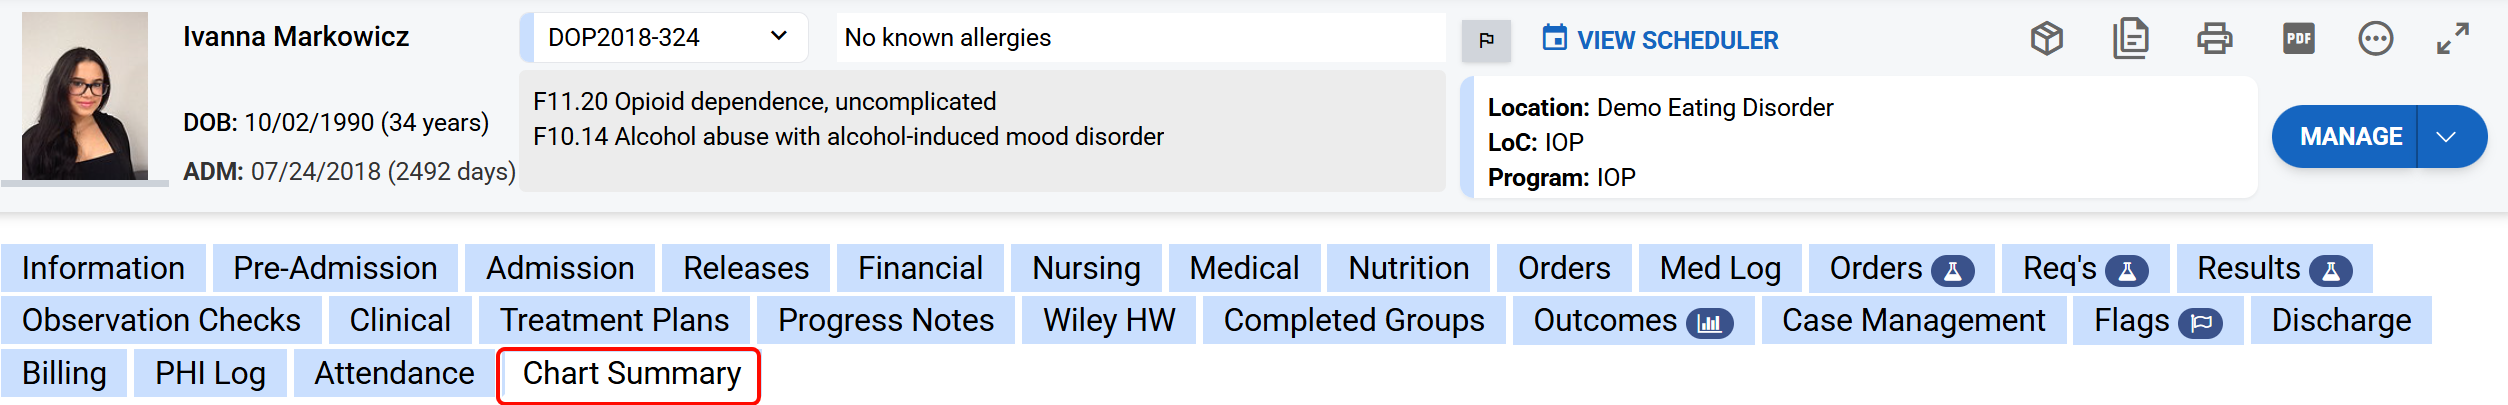This screenshot has width=2508, height=405.
Task: Go to the Med Log tab
Action: pyautogui.click(x=1720, y=269)
